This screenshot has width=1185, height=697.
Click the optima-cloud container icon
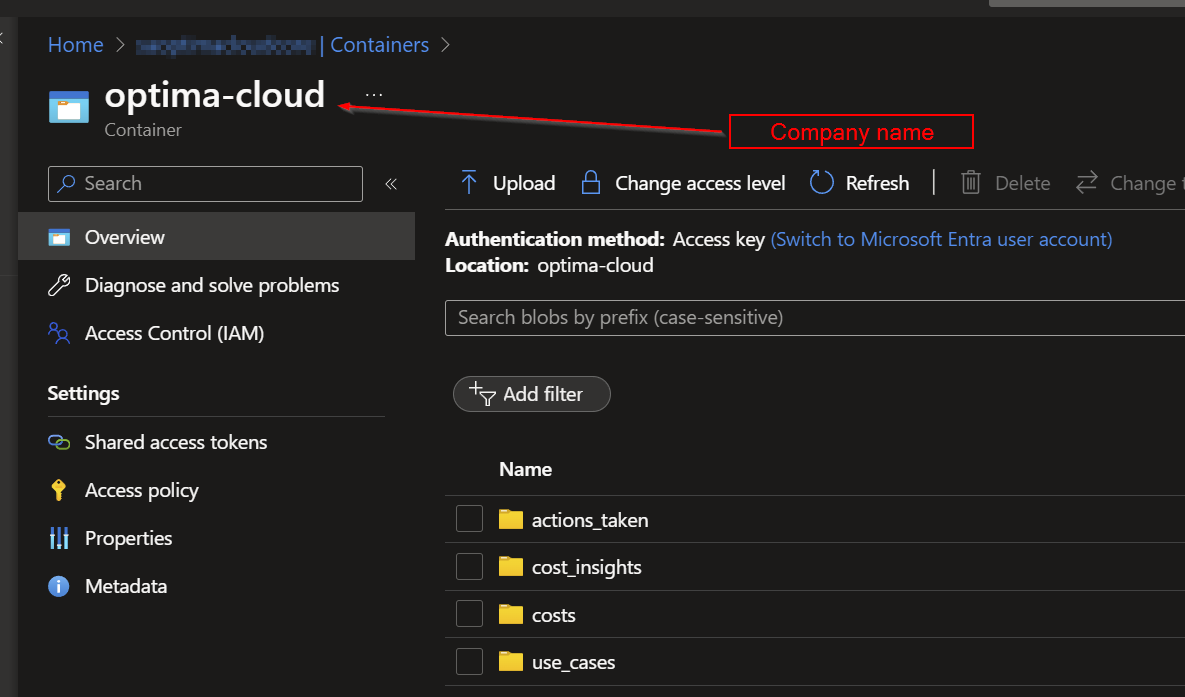[69, 107]
